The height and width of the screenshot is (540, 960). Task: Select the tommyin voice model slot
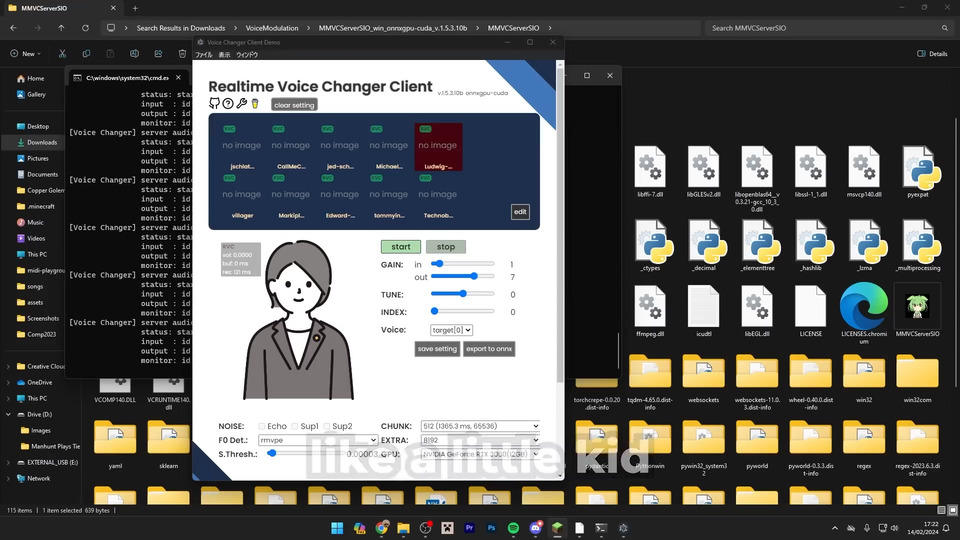click(389, 196)
